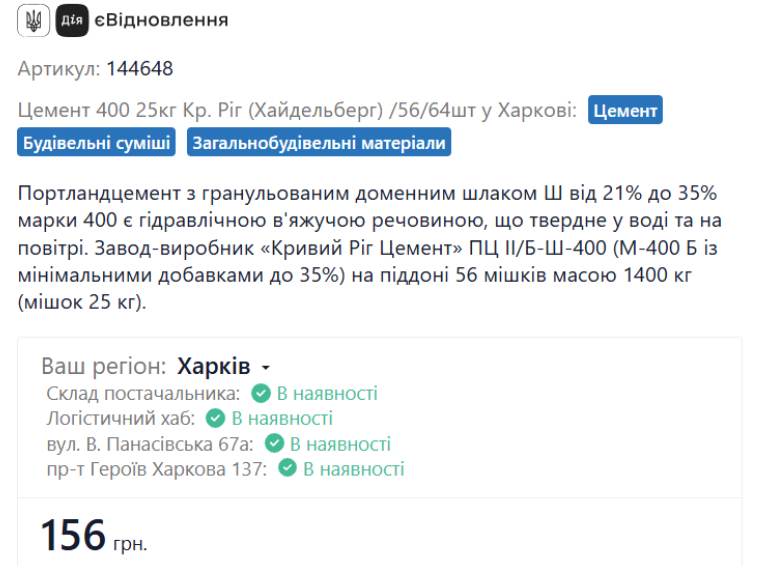Click the вул. В. Панасівська 67а address
Screen dimensions: 764x571
click(x=150, y=444)
